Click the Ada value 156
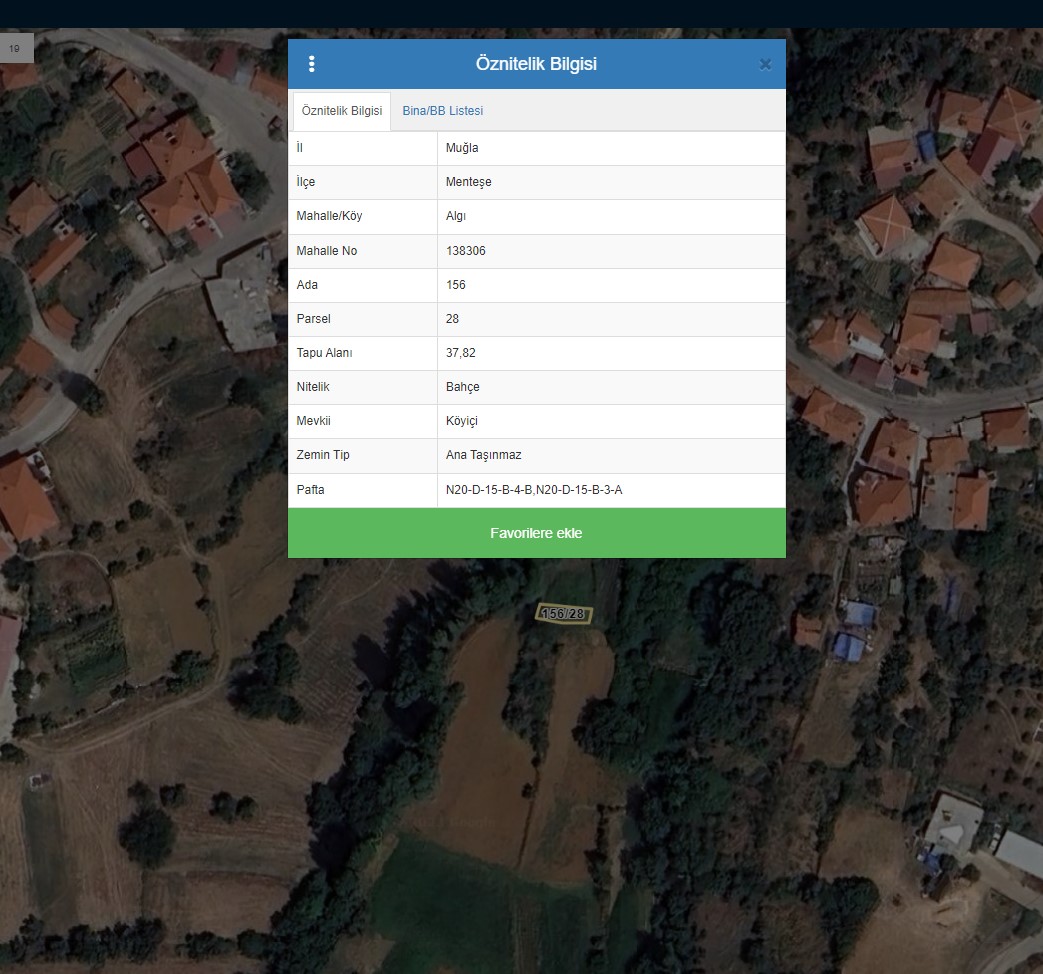Screen dimensions: 1043x974 456,285
